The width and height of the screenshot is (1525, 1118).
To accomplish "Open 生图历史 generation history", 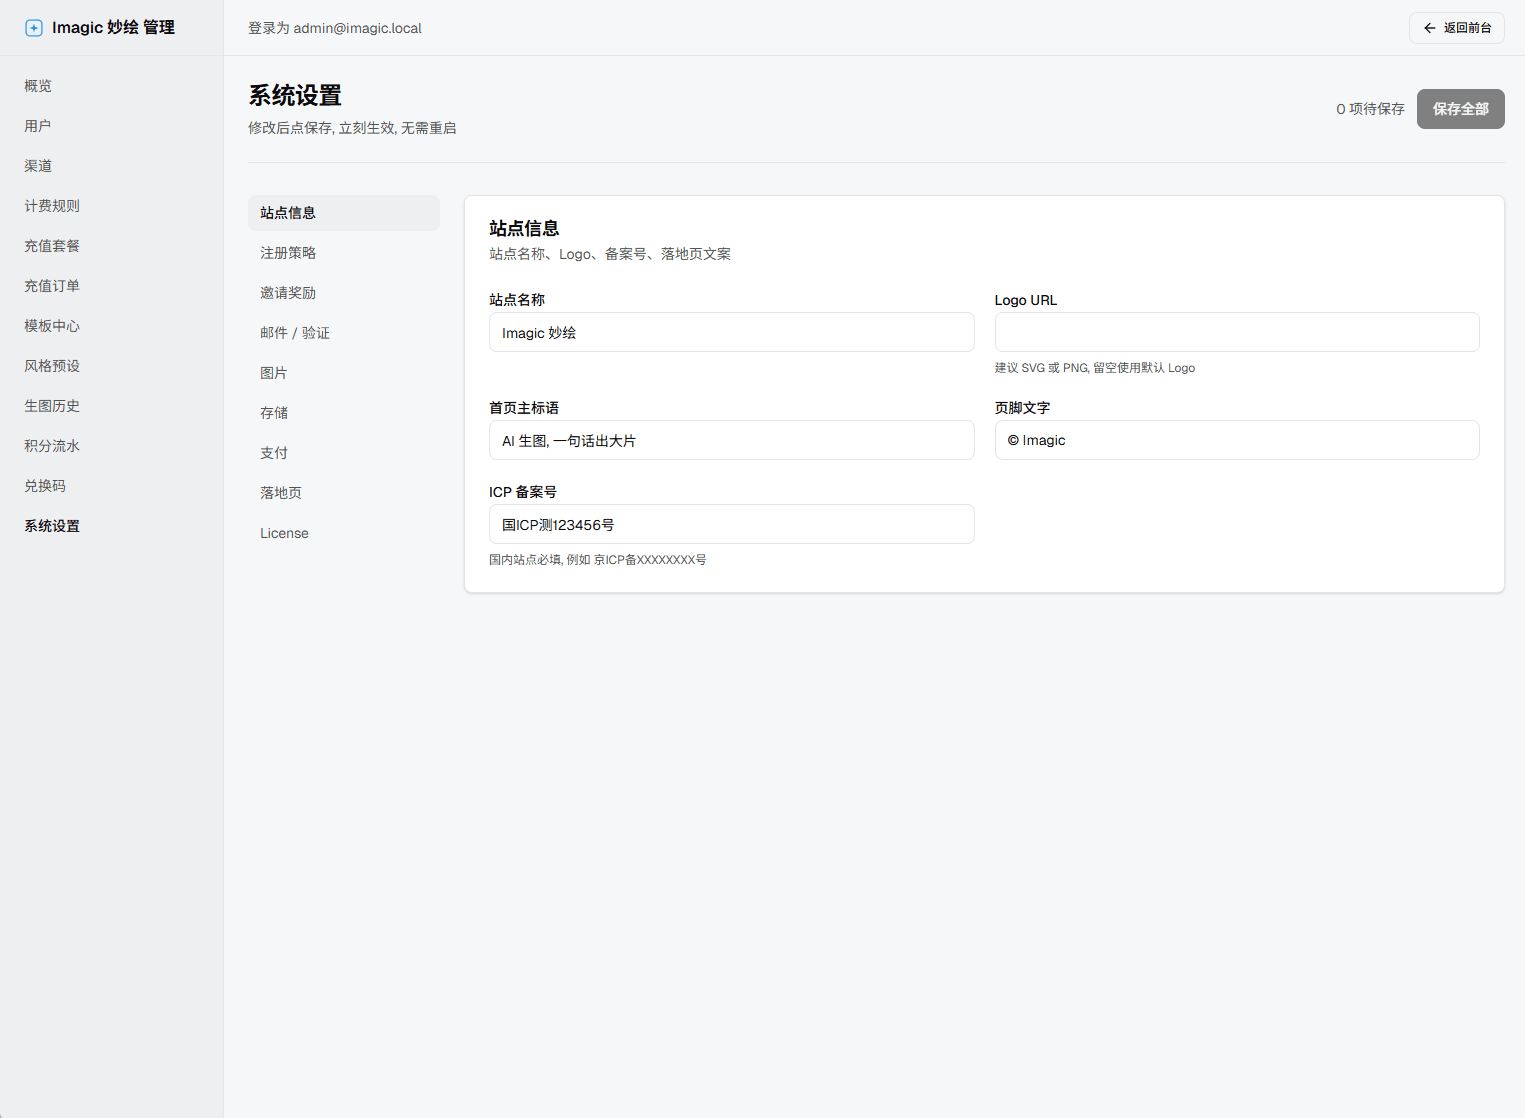I will click(52, 406).
